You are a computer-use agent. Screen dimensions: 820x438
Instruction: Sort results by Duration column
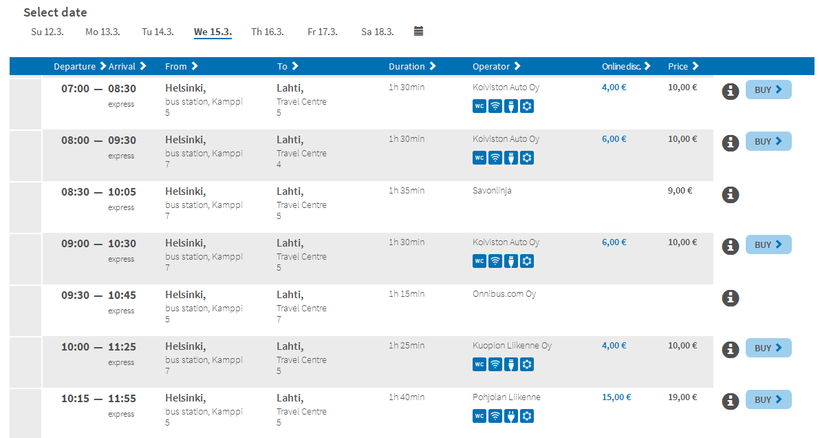411,66
